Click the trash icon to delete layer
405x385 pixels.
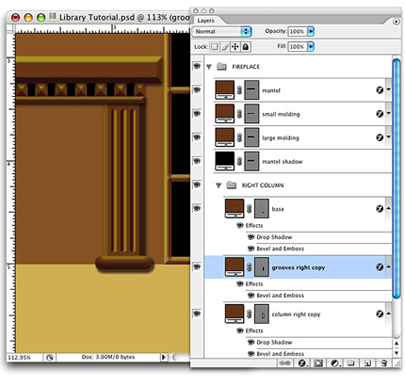[x=384, y=363]
